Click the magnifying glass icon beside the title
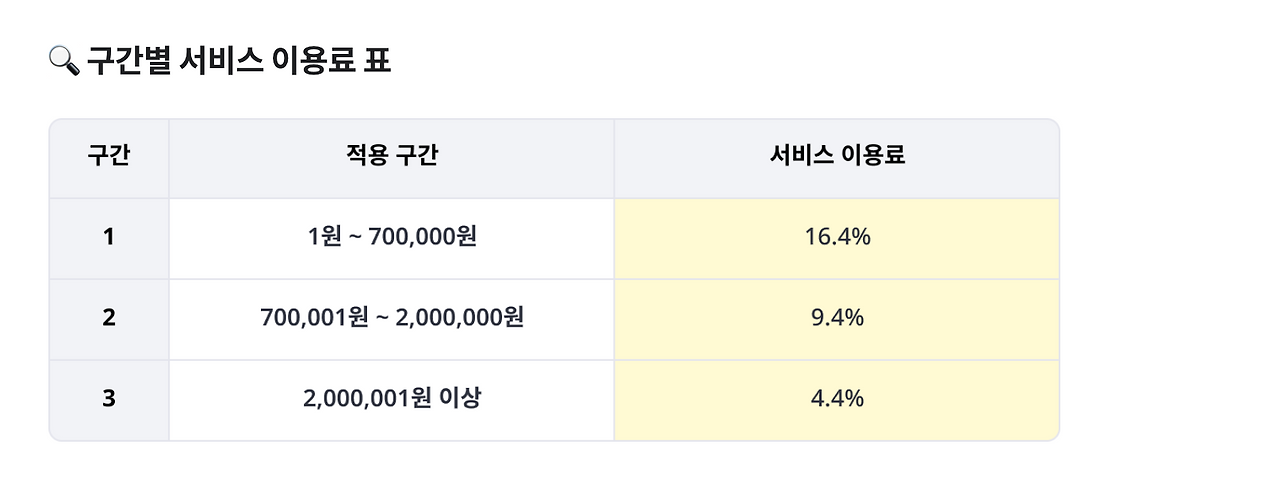Screen dimensions: 1280x479 tap(62, 62)
